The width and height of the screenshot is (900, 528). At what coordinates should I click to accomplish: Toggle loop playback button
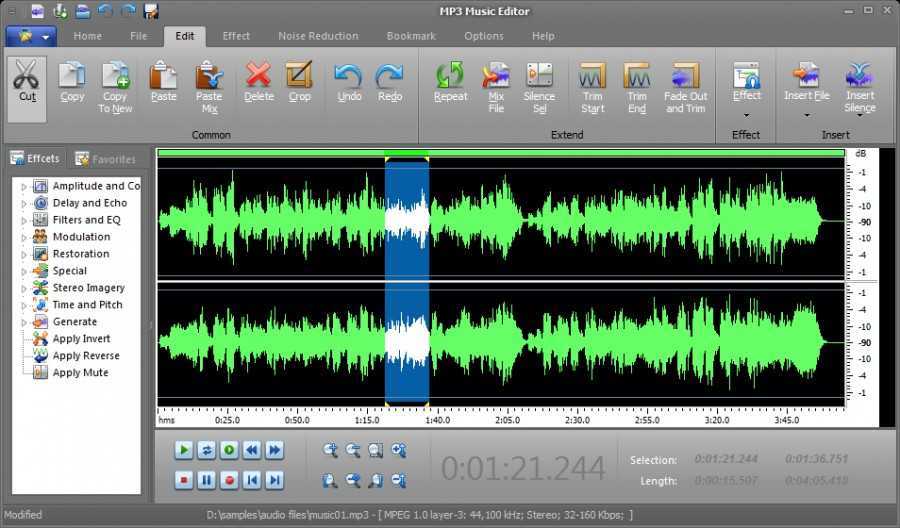(206, 450)
